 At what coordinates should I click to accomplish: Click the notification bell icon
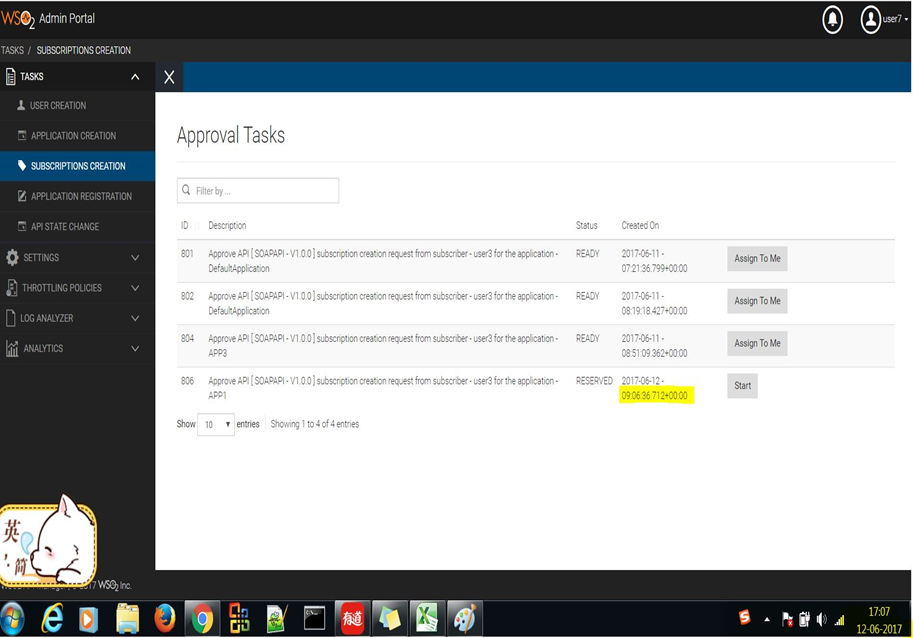pos(832,20)
